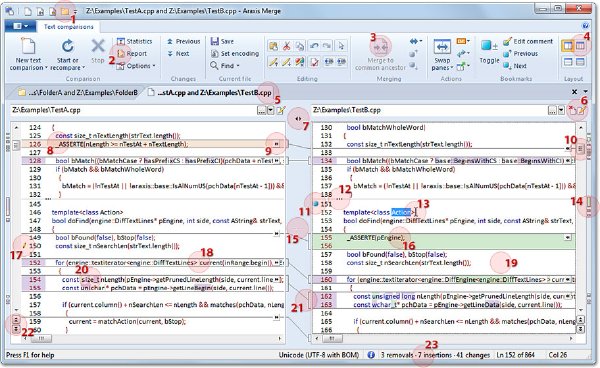Open the tab list dropdown beside the tab close X

tap(586, 92)
